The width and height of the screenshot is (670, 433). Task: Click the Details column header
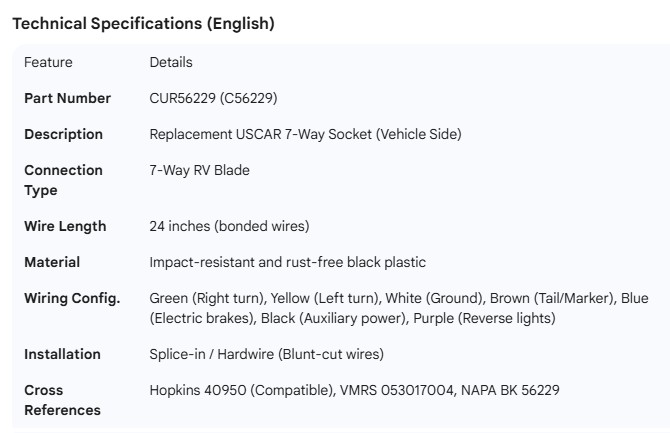171,62
